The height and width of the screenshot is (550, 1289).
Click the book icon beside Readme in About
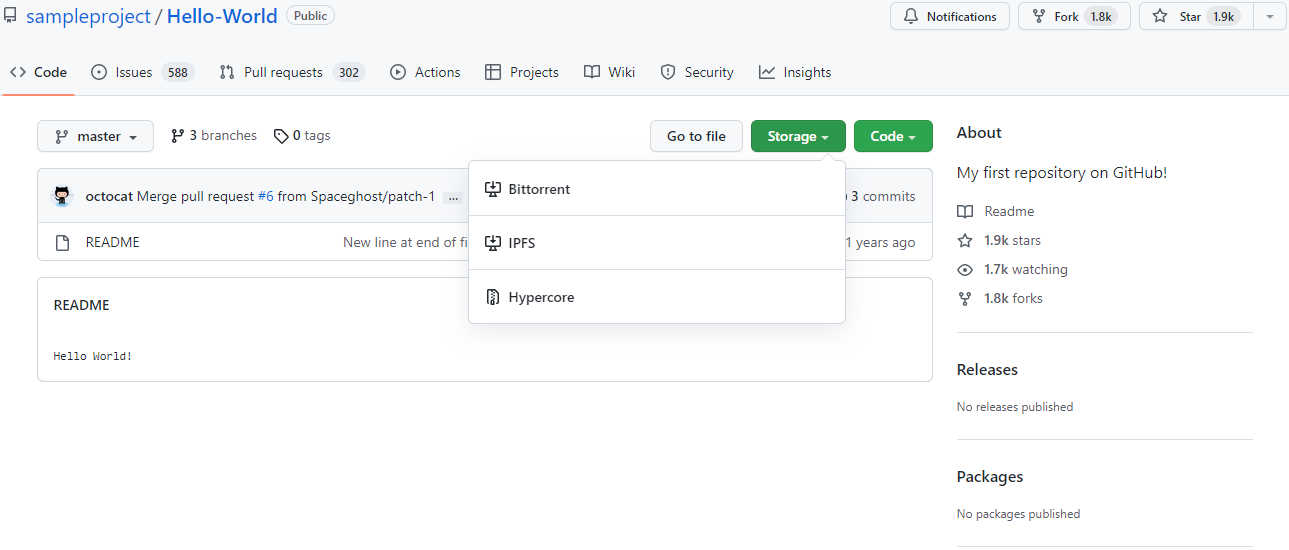tap(965, 211)
